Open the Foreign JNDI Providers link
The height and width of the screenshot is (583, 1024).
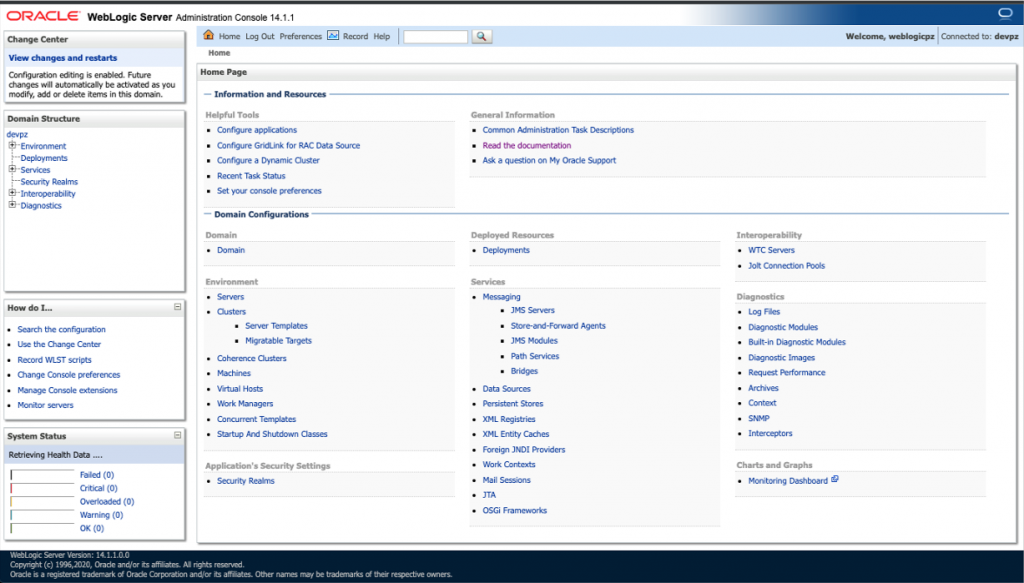point(524,450)
